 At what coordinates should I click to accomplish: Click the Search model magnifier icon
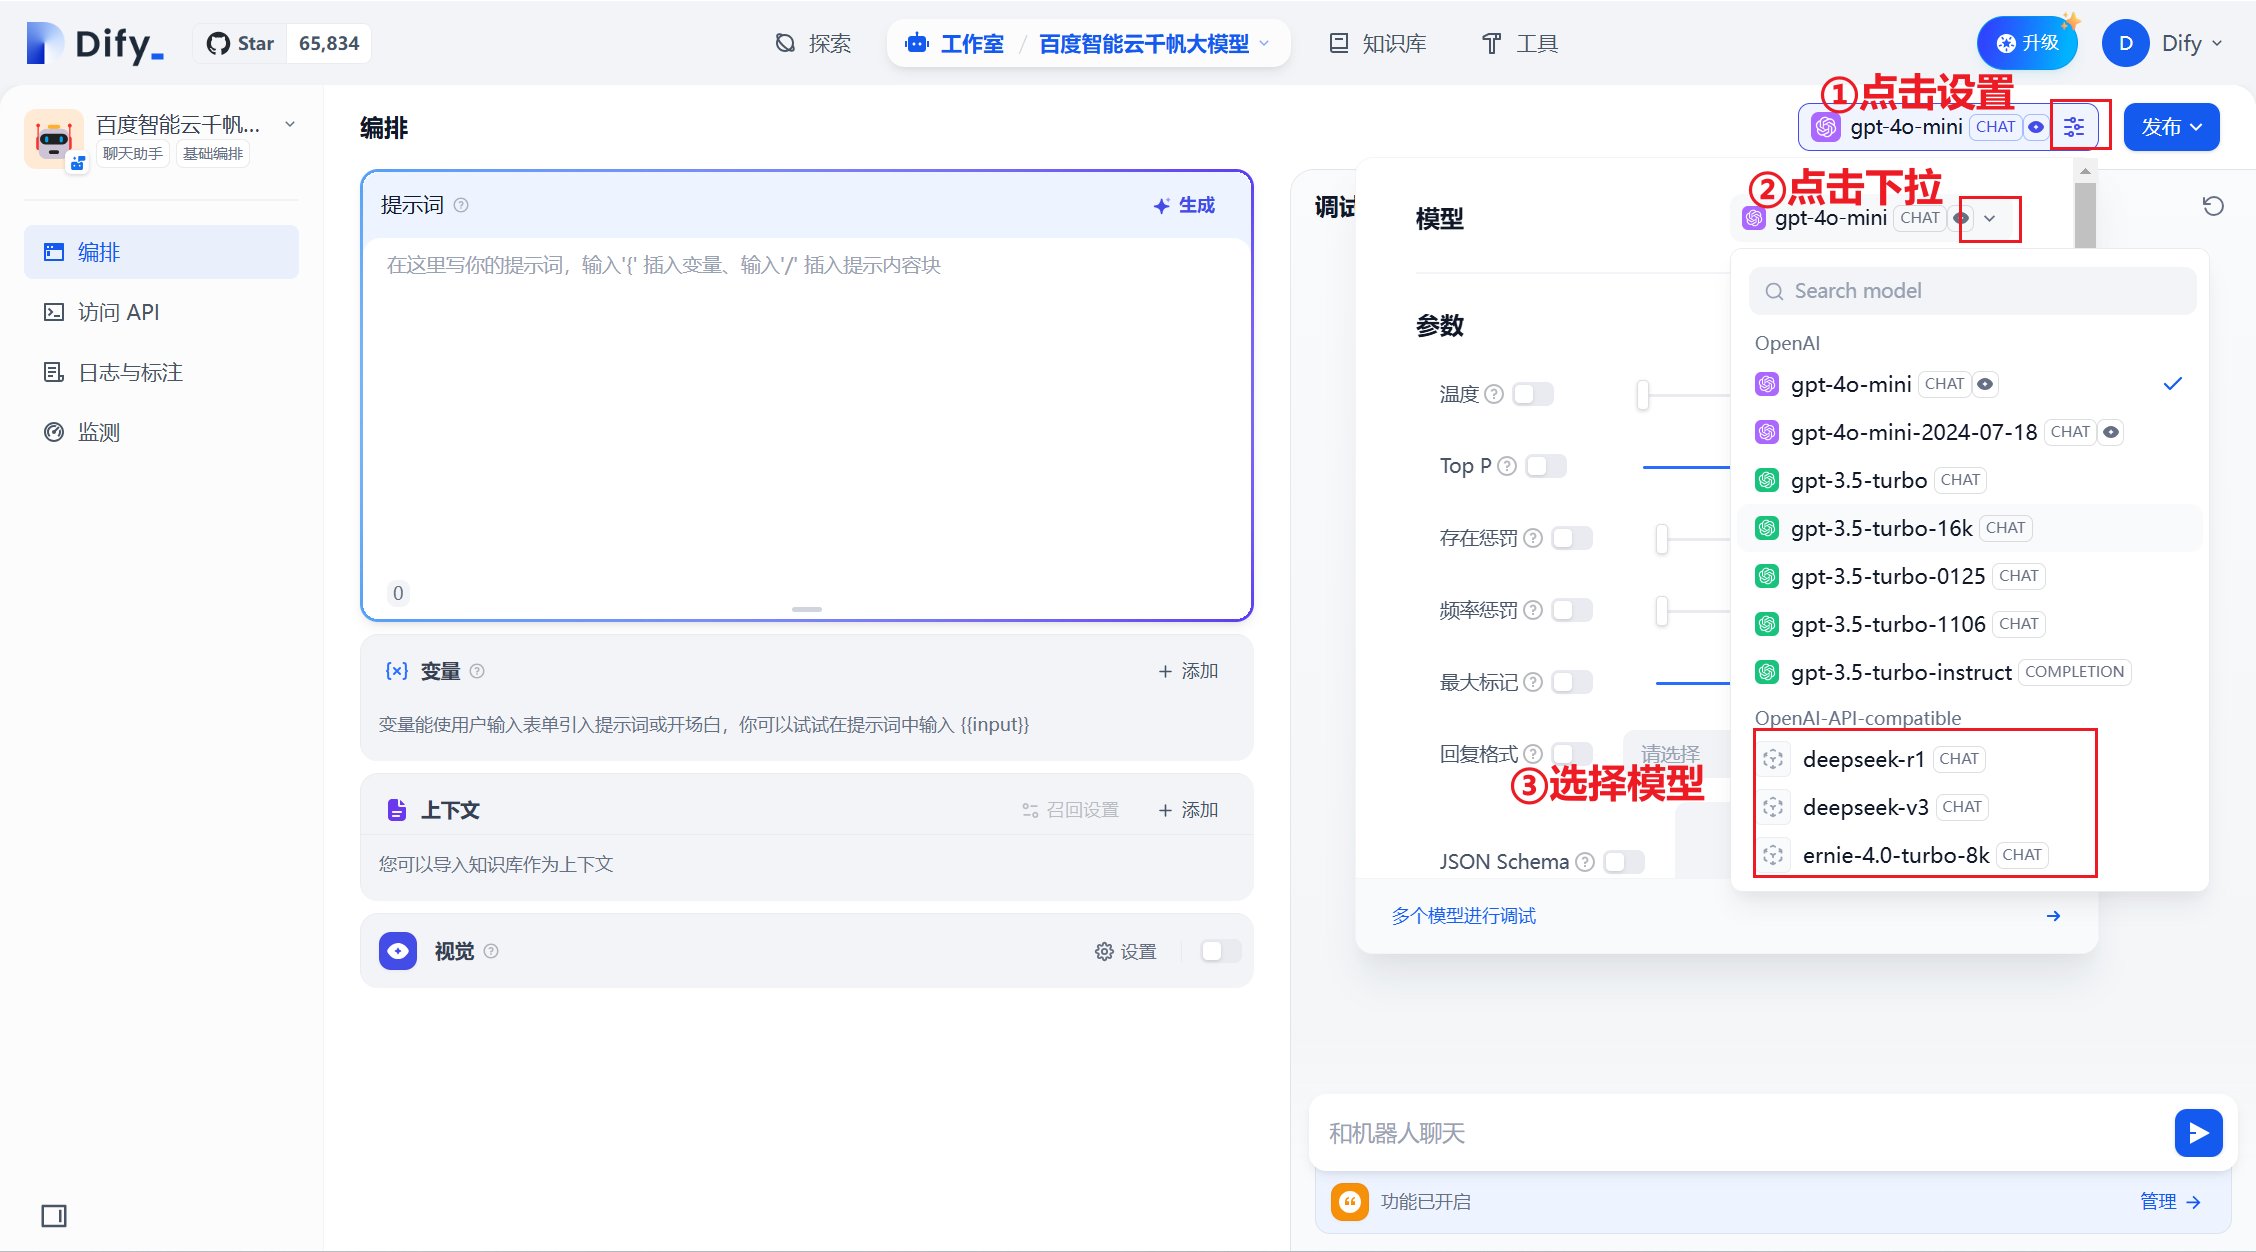1774,291
